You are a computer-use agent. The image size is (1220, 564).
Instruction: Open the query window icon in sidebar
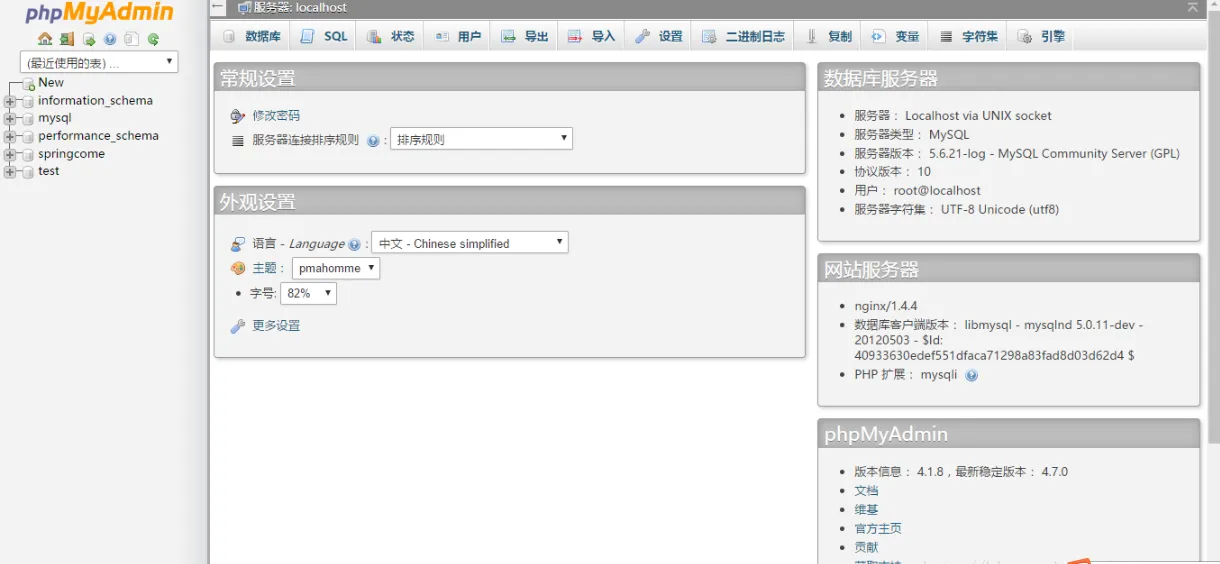[x=89, y=40]
